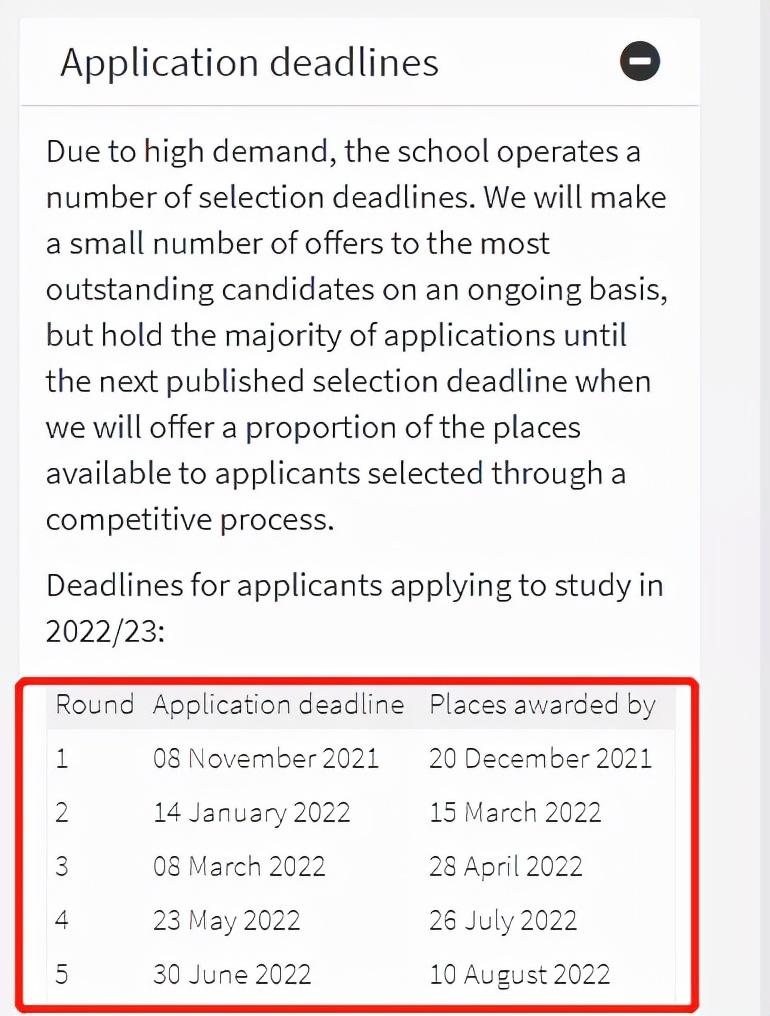Image resolution: width=770 pixels, height=1016 pixels.
Task: Select the 08 November 2021 deadline cell
Action: pyautogui.click(x=266, y=758)
